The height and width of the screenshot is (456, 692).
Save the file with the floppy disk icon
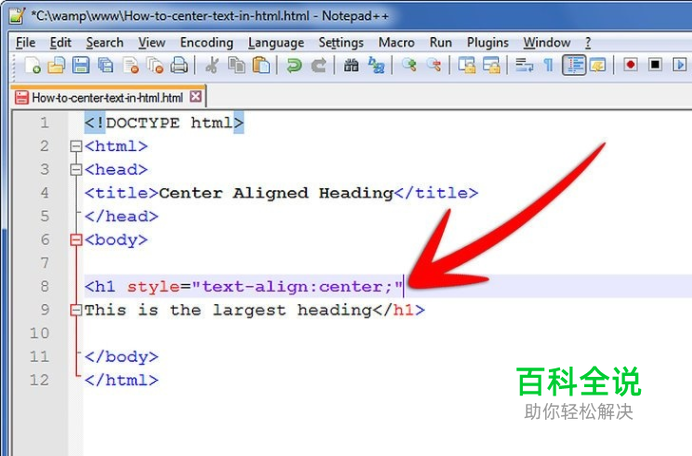81,65
